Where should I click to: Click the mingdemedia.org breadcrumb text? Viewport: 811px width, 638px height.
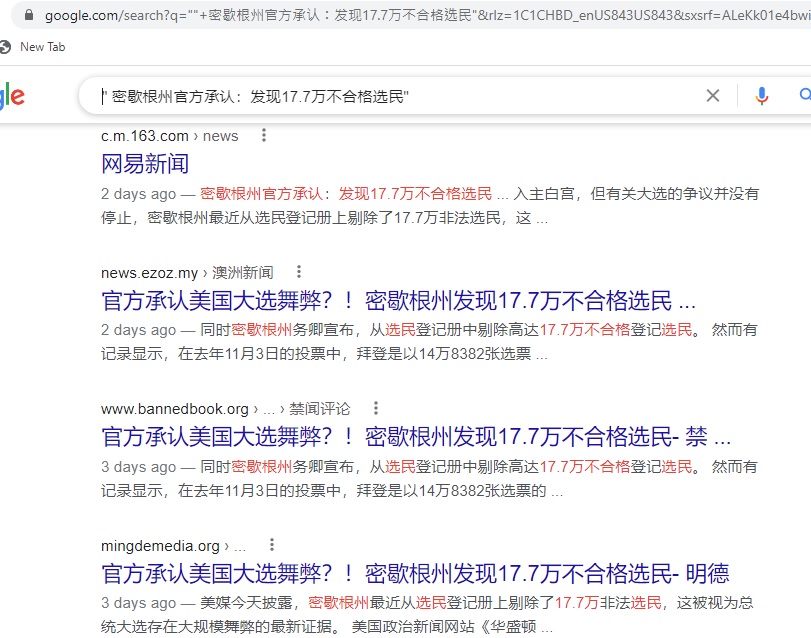pyautogui.click(x=173, y=545)
